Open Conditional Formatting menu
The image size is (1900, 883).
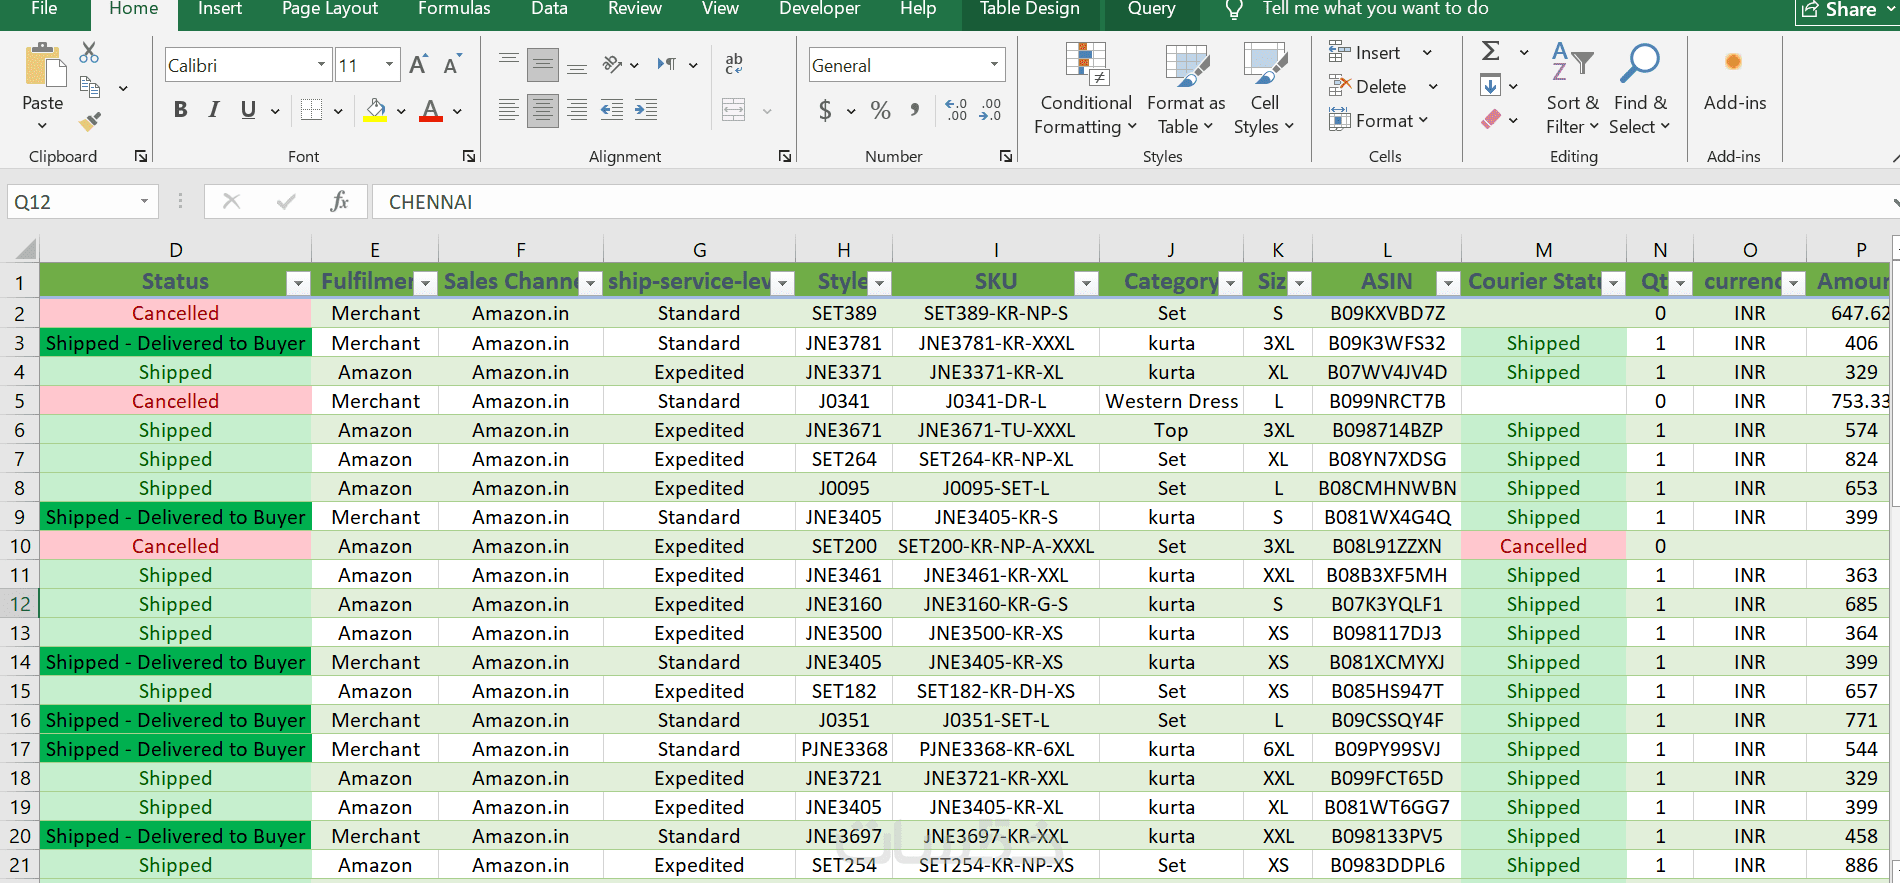(x=1086, y=90)
